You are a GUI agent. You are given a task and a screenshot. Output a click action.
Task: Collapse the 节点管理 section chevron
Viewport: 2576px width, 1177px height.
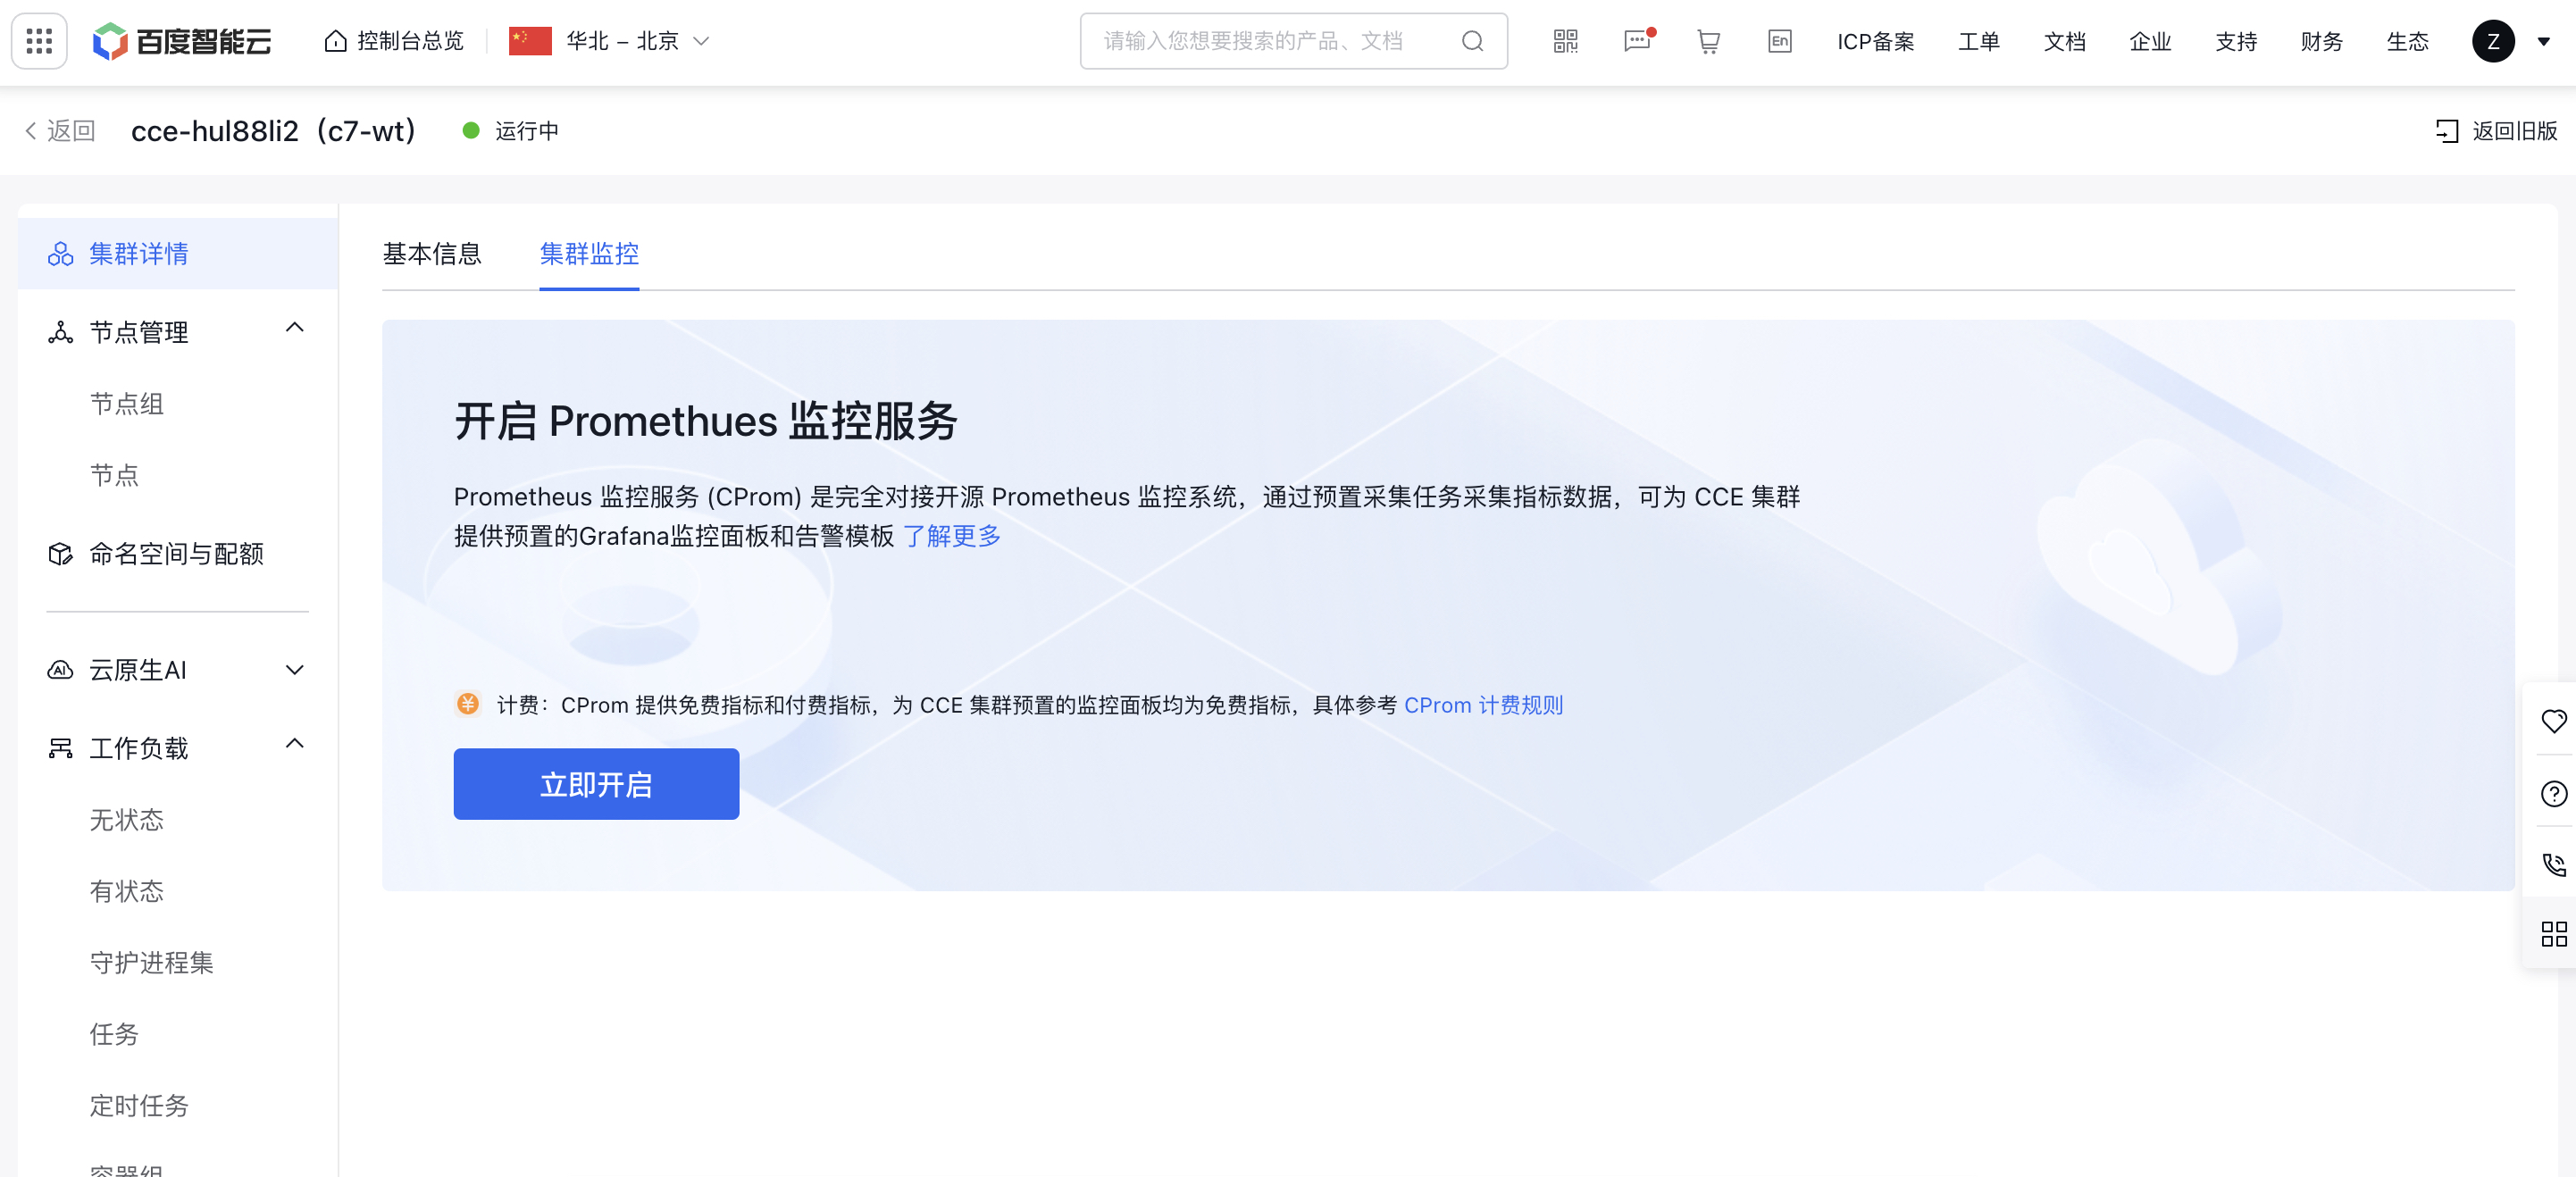pos(294,328)
